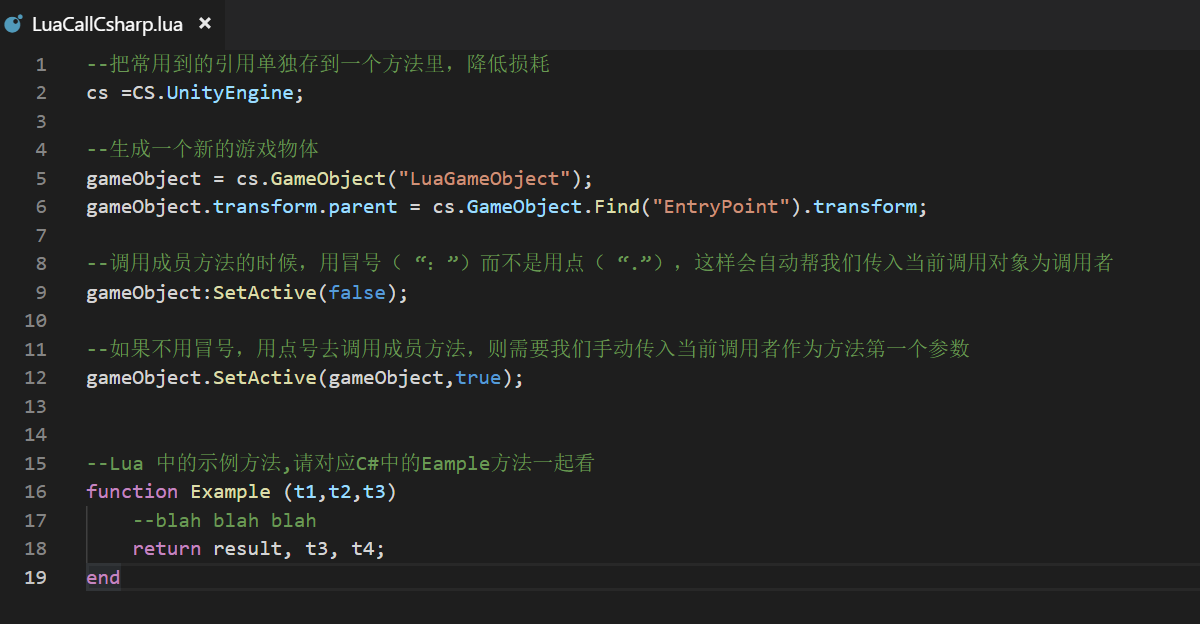Click the keyword function on line 16
This screenshot has width=1200, height=624.
[x=131, y=491]
